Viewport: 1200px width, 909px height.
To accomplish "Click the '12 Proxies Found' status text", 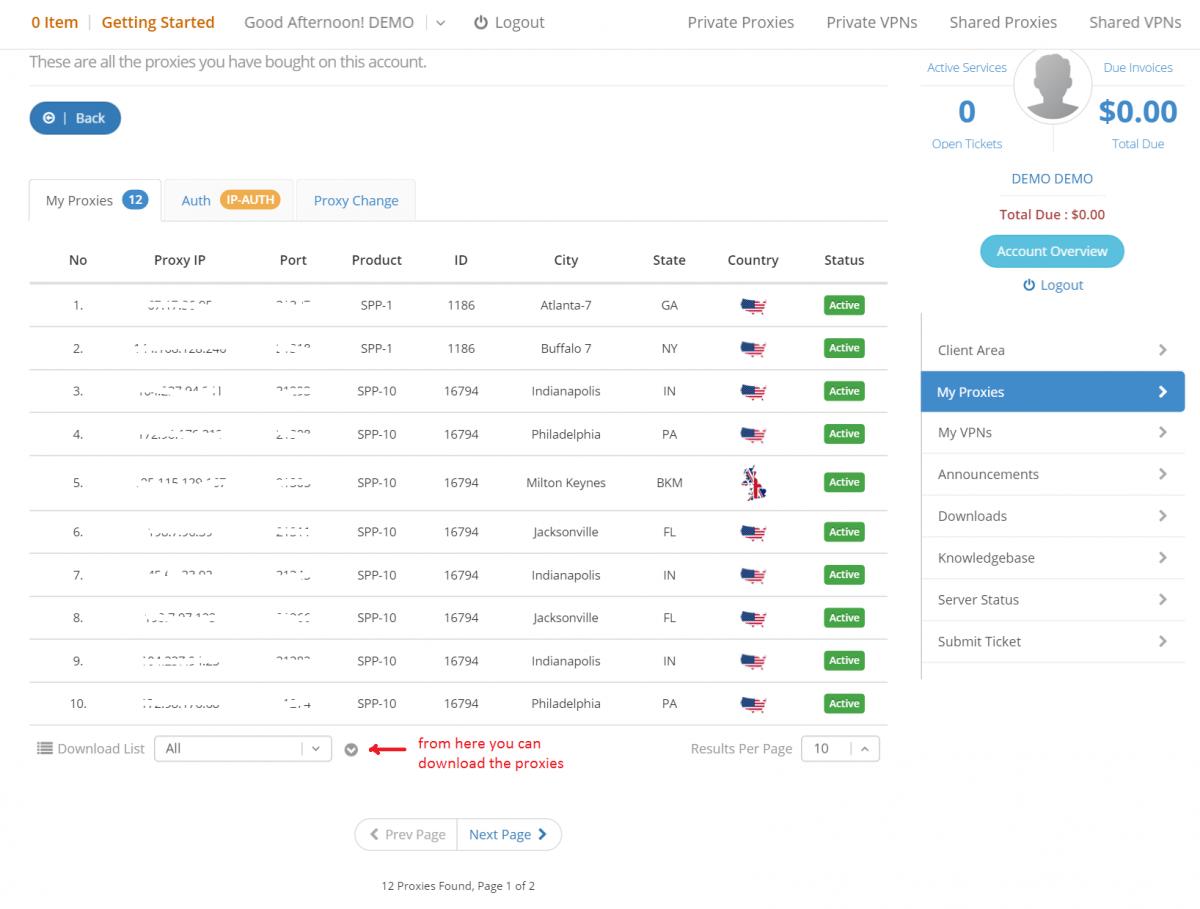I will (x=458, y=886).
